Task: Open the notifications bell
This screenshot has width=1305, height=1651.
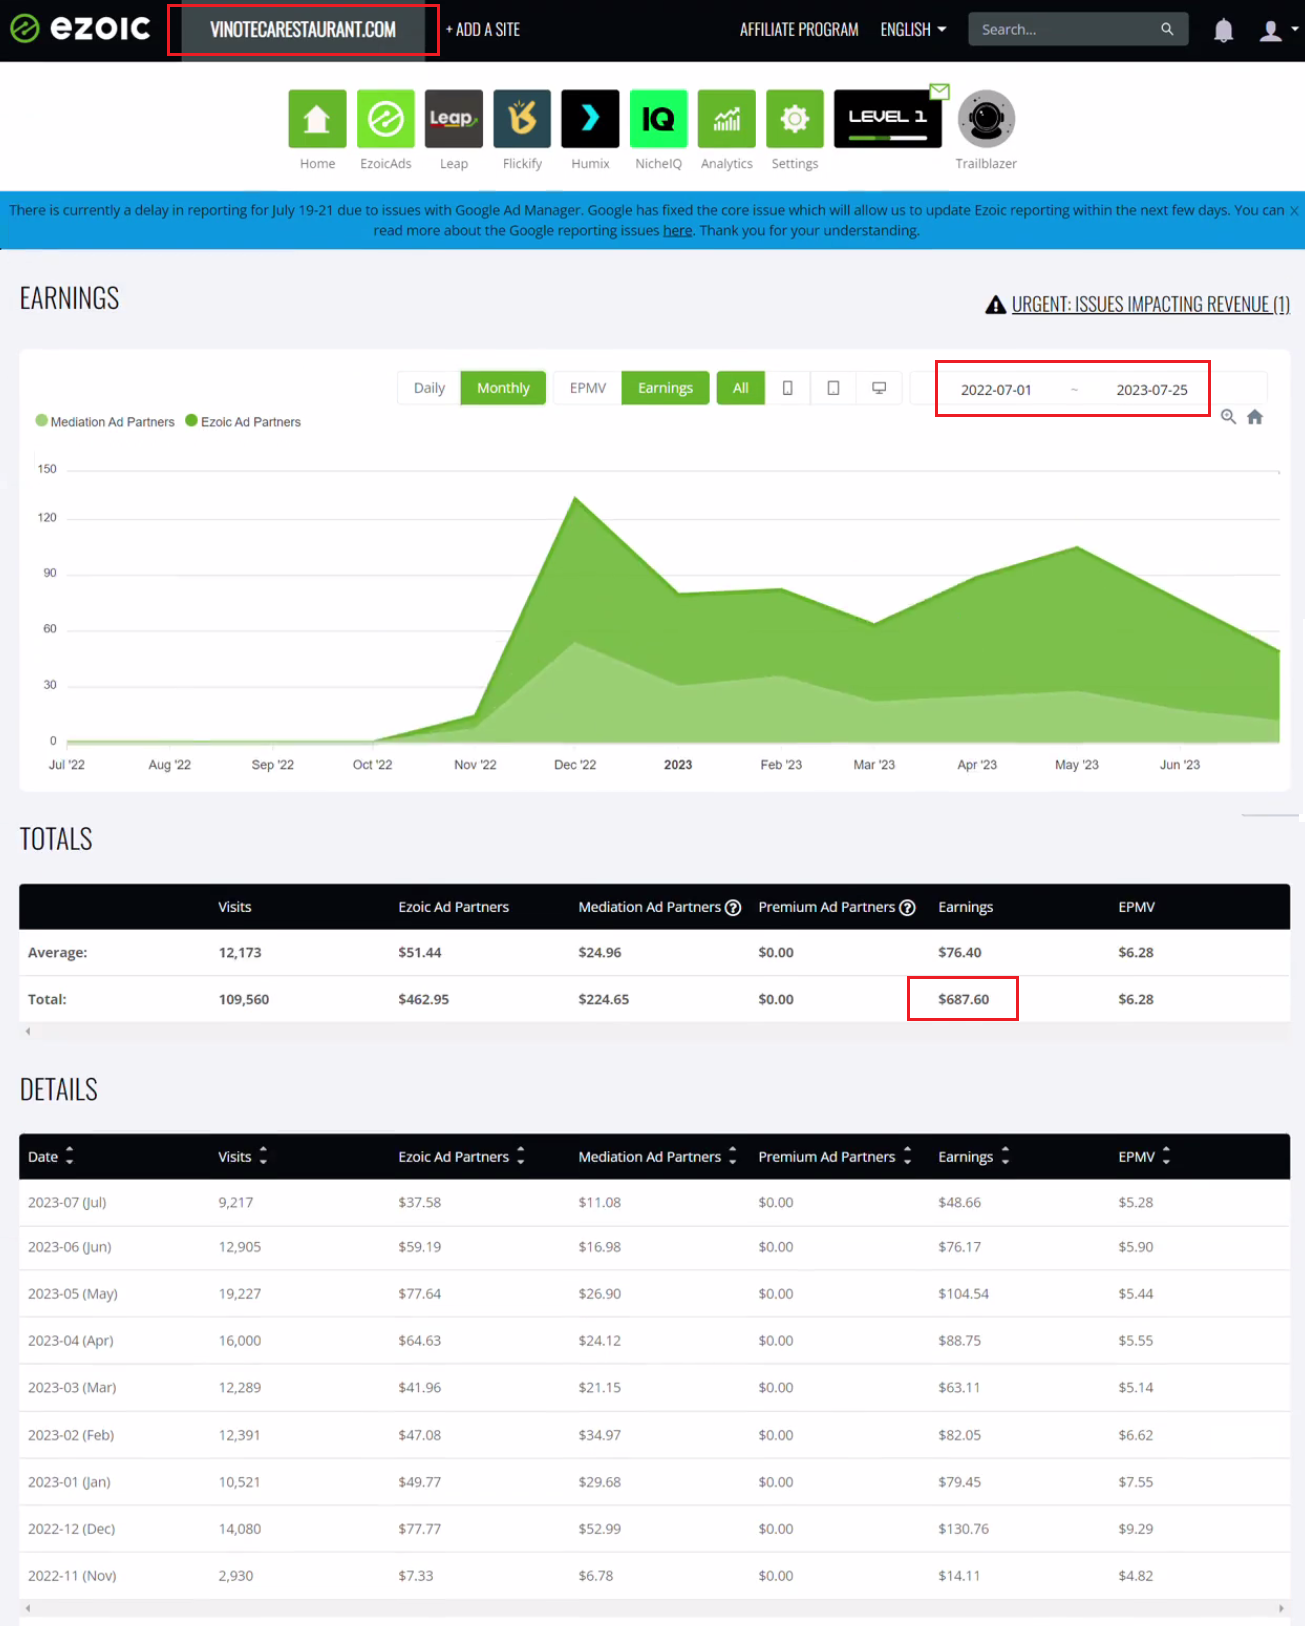Action: [x=1223, y=30]
